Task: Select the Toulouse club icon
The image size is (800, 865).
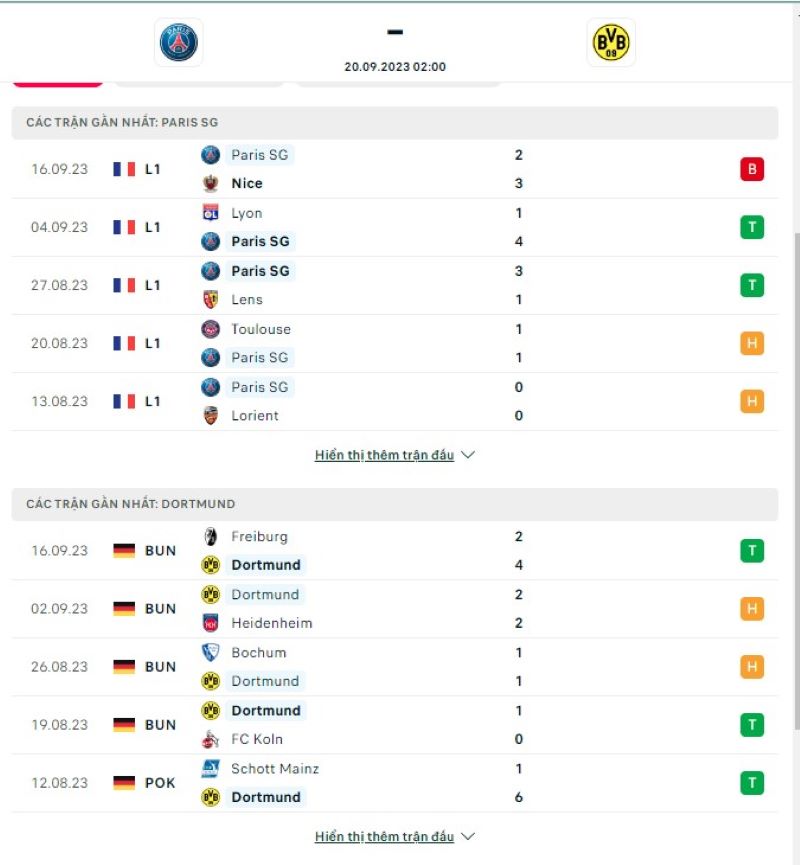Action: [210, 329]
